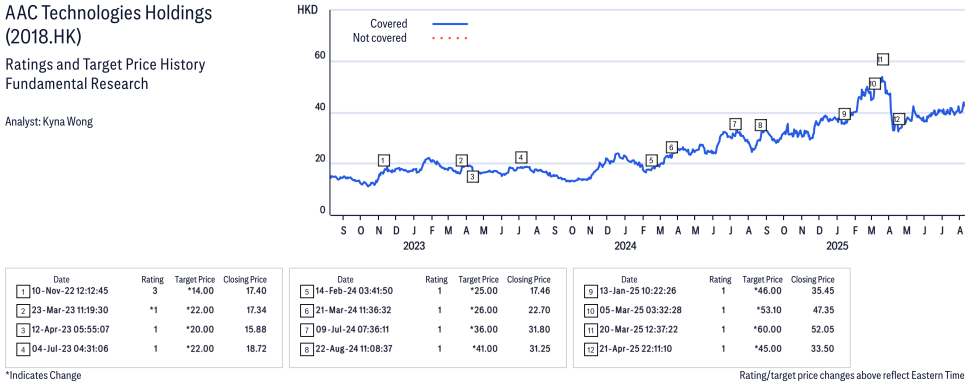Click the date 22-Aug-24 11:08:37

355,348
